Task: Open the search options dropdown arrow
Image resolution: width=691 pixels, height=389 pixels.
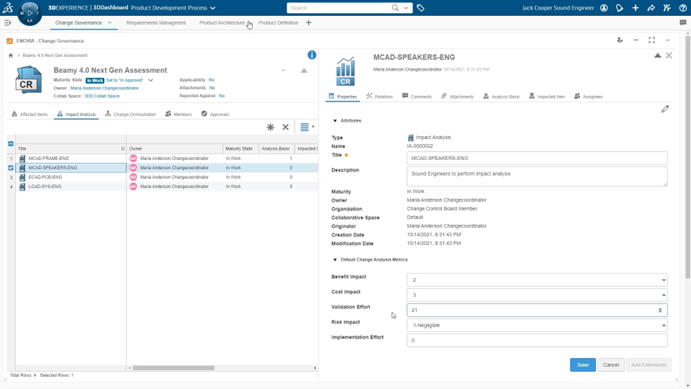Action: 405,8
